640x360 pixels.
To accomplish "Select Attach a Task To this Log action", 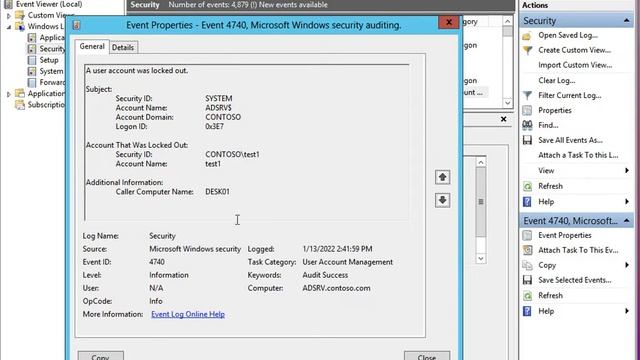I will pyautogui.click(x=578, y=155).
